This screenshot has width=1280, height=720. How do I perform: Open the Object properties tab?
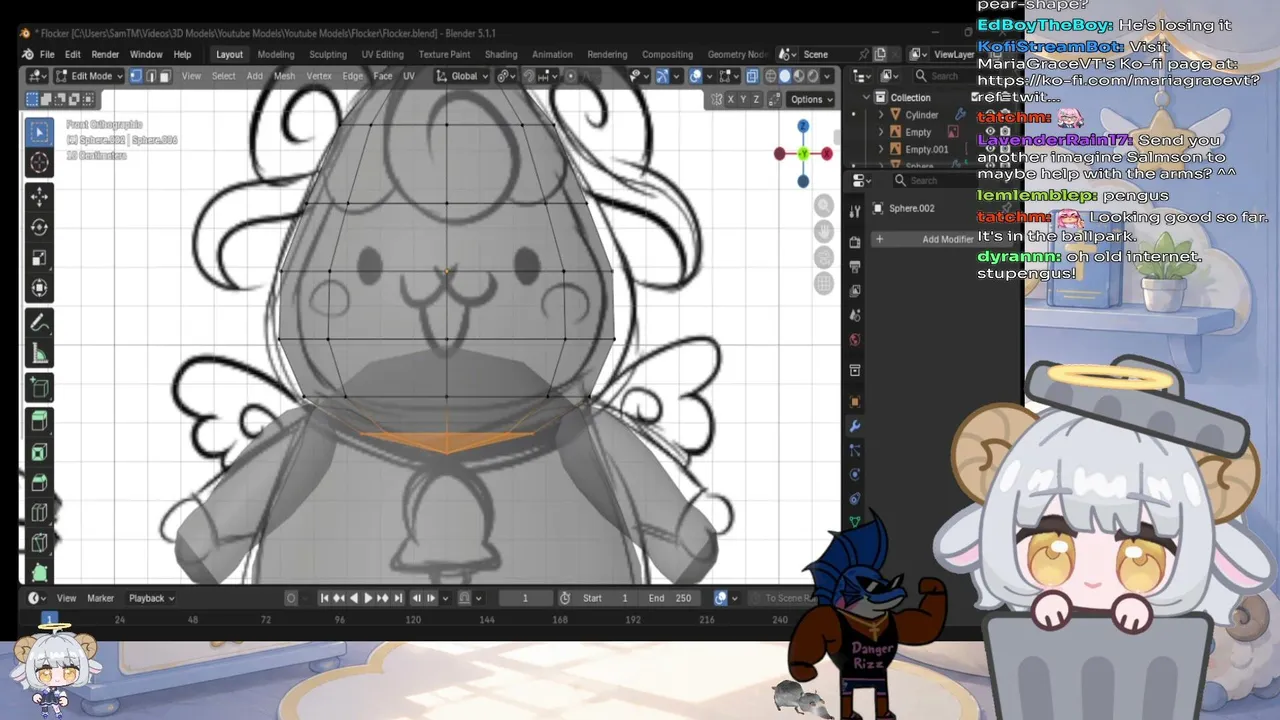tap(855, 401)
